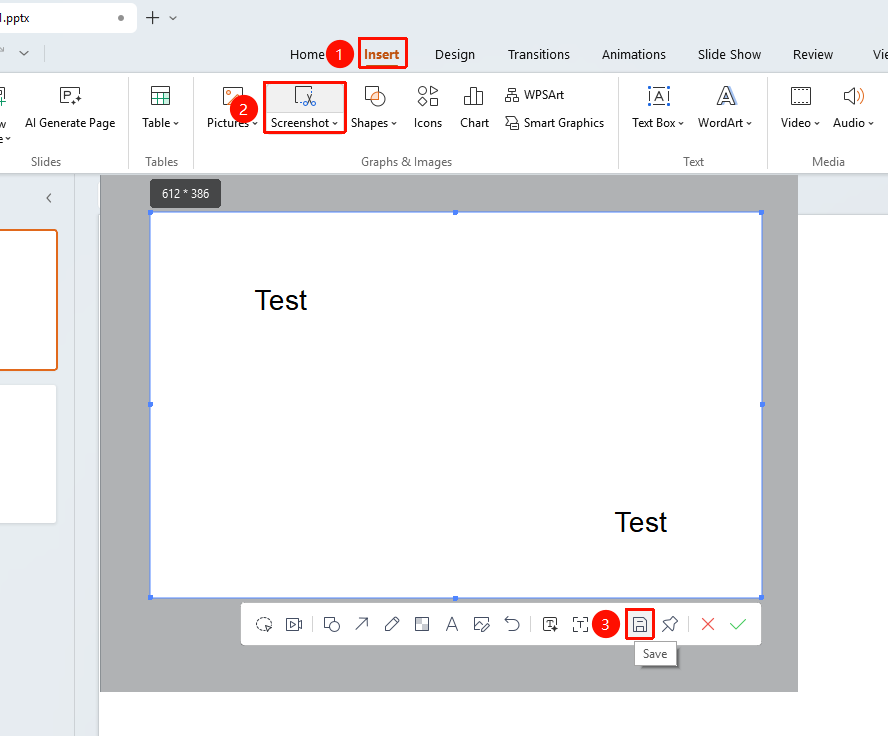Image resolution: width=888 pixels, height=736 pixels.
Task: Collapse the slide thumbnail panel
Action: pos(49,198)
